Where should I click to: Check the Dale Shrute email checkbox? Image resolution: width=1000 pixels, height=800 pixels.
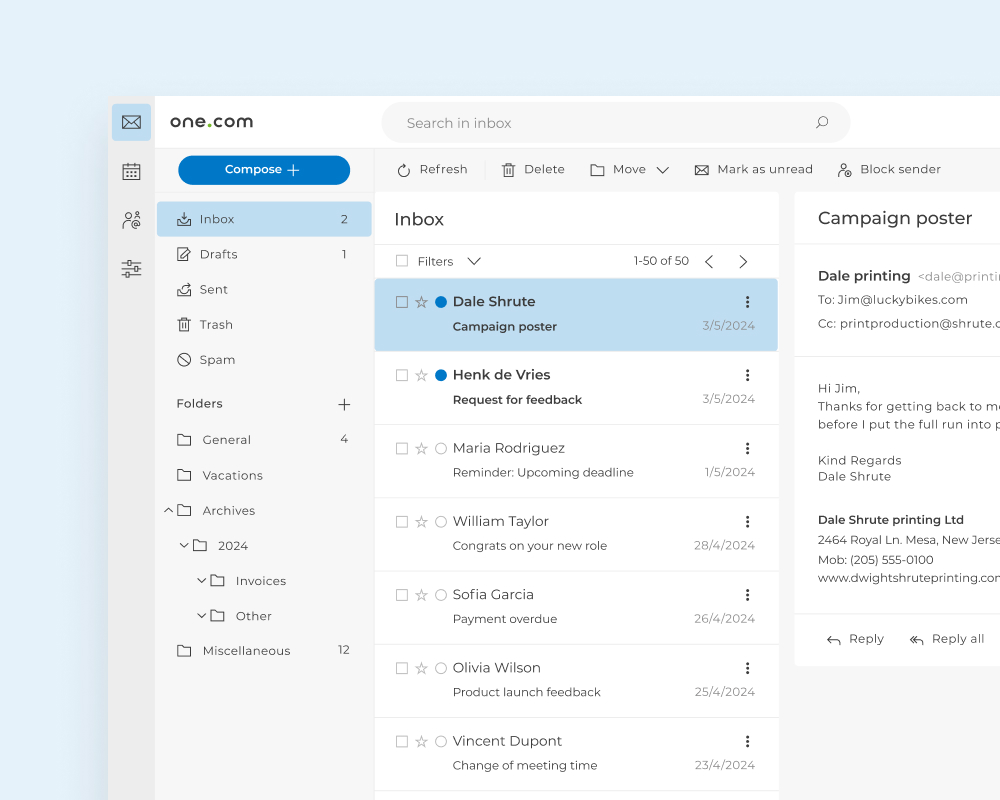tap(402, 302)
